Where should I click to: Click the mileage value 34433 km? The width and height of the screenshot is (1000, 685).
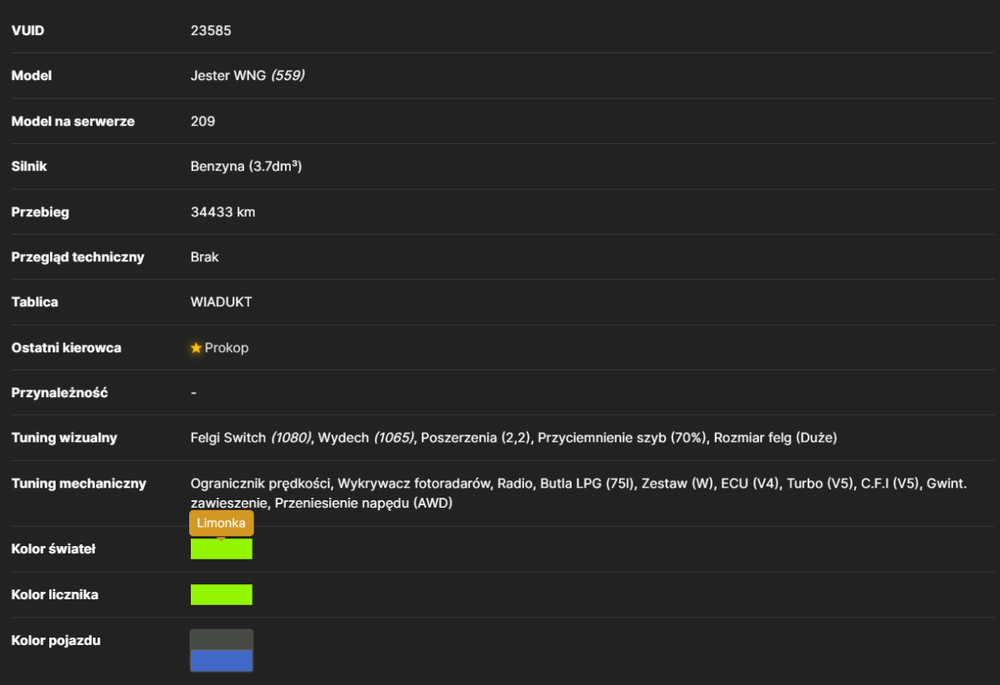pyautogui.click(x=223, y=212)
